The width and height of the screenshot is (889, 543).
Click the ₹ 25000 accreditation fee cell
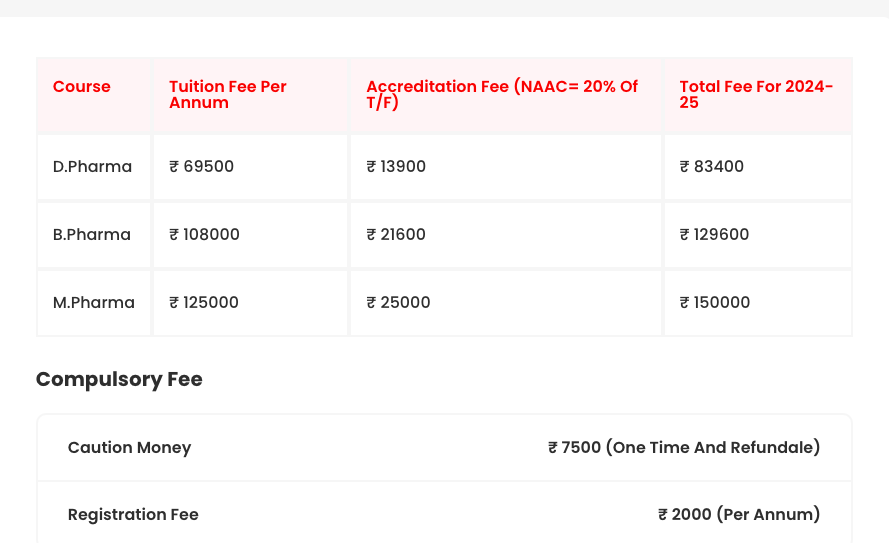[398, 303]
